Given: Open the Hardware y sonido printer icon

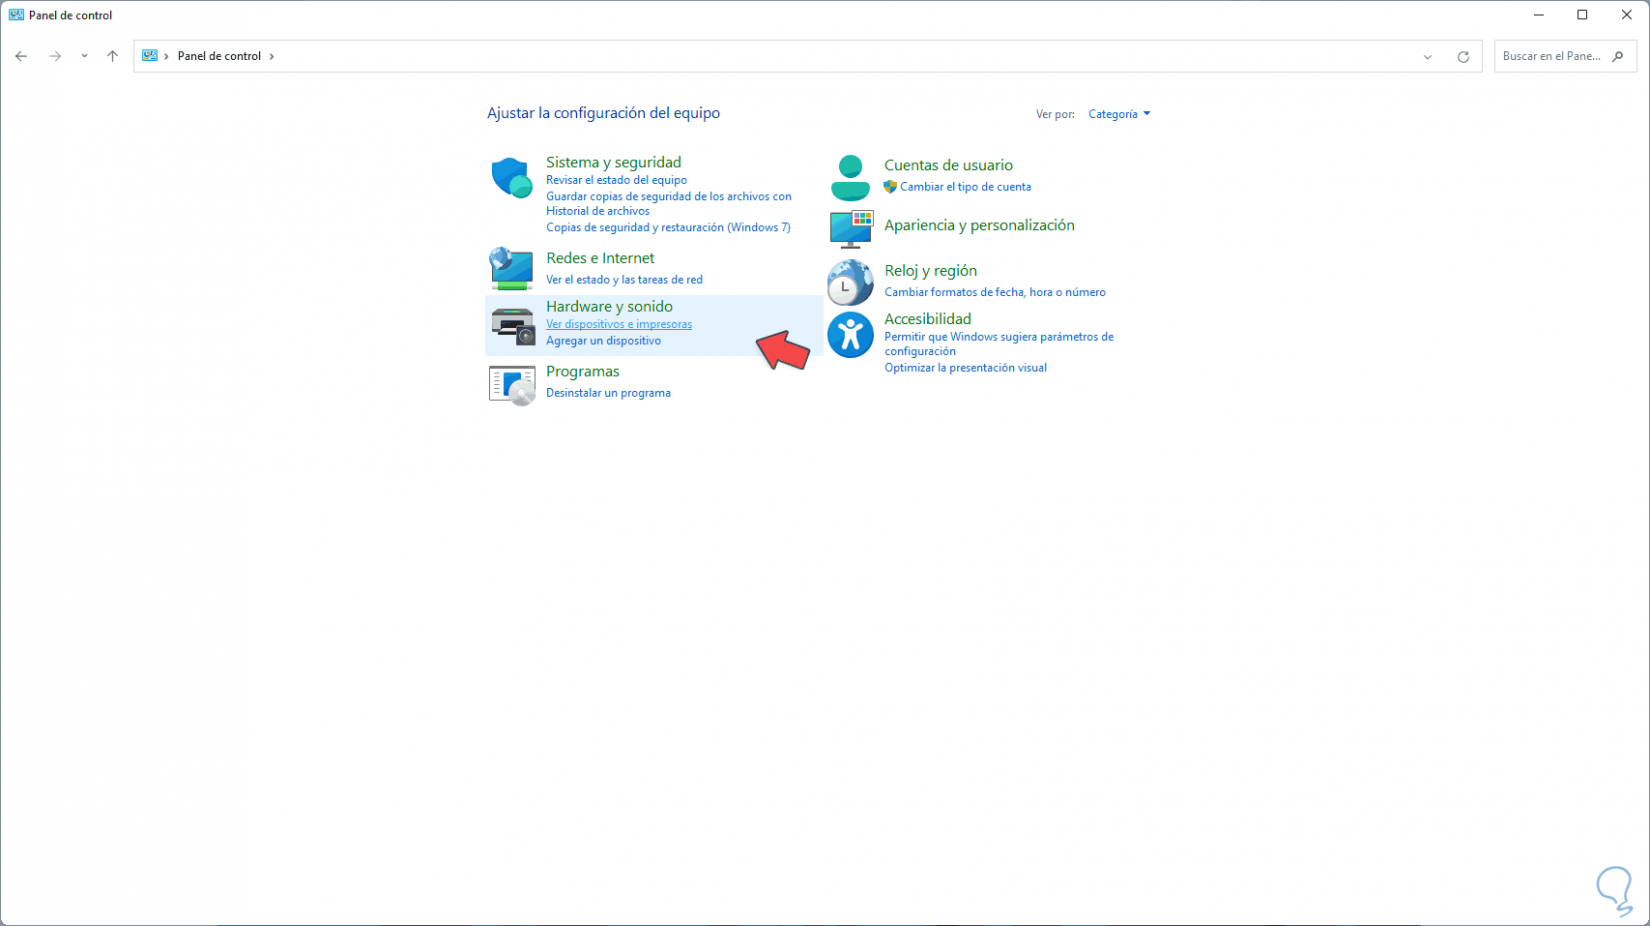Looking at the screenshot, I should (x=512, y=326).
